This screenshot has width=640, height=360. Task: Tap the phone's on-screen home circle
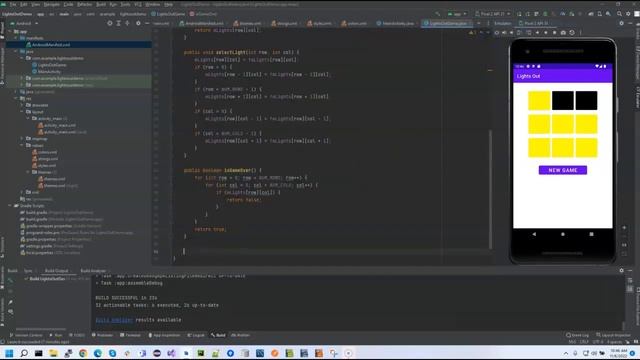(x=563, y=234)
